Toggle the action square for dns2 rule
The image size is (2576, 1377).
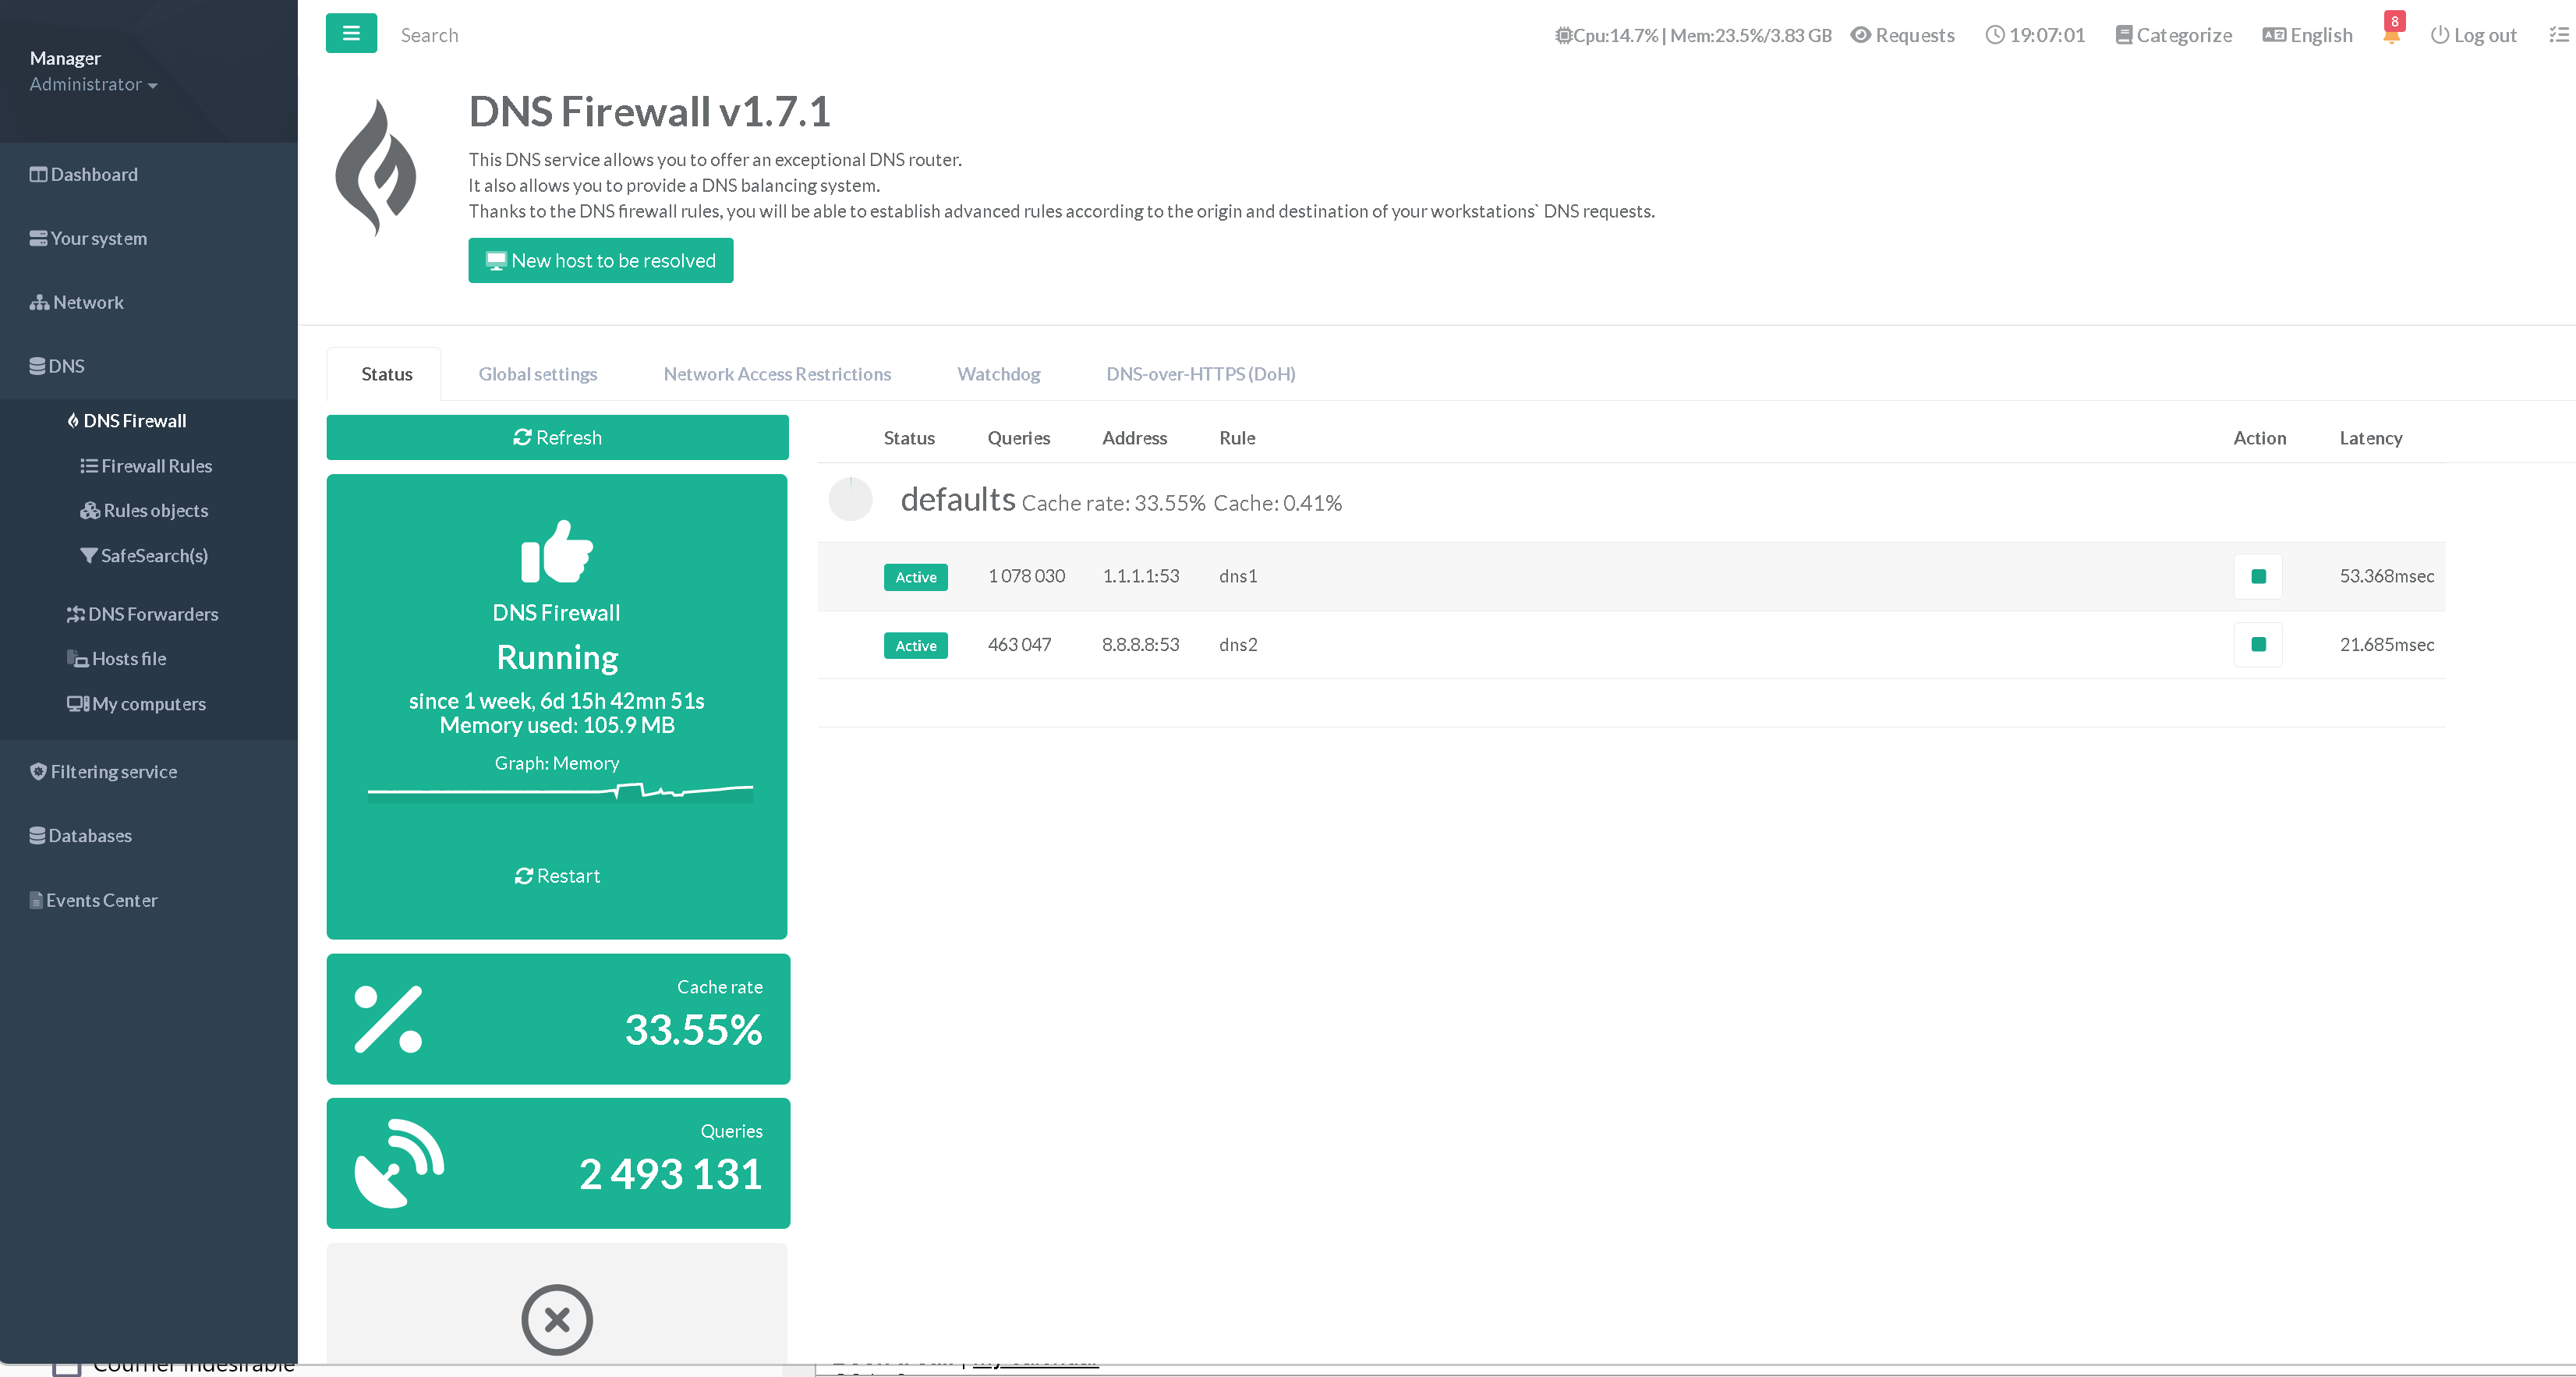[2257, 645]
